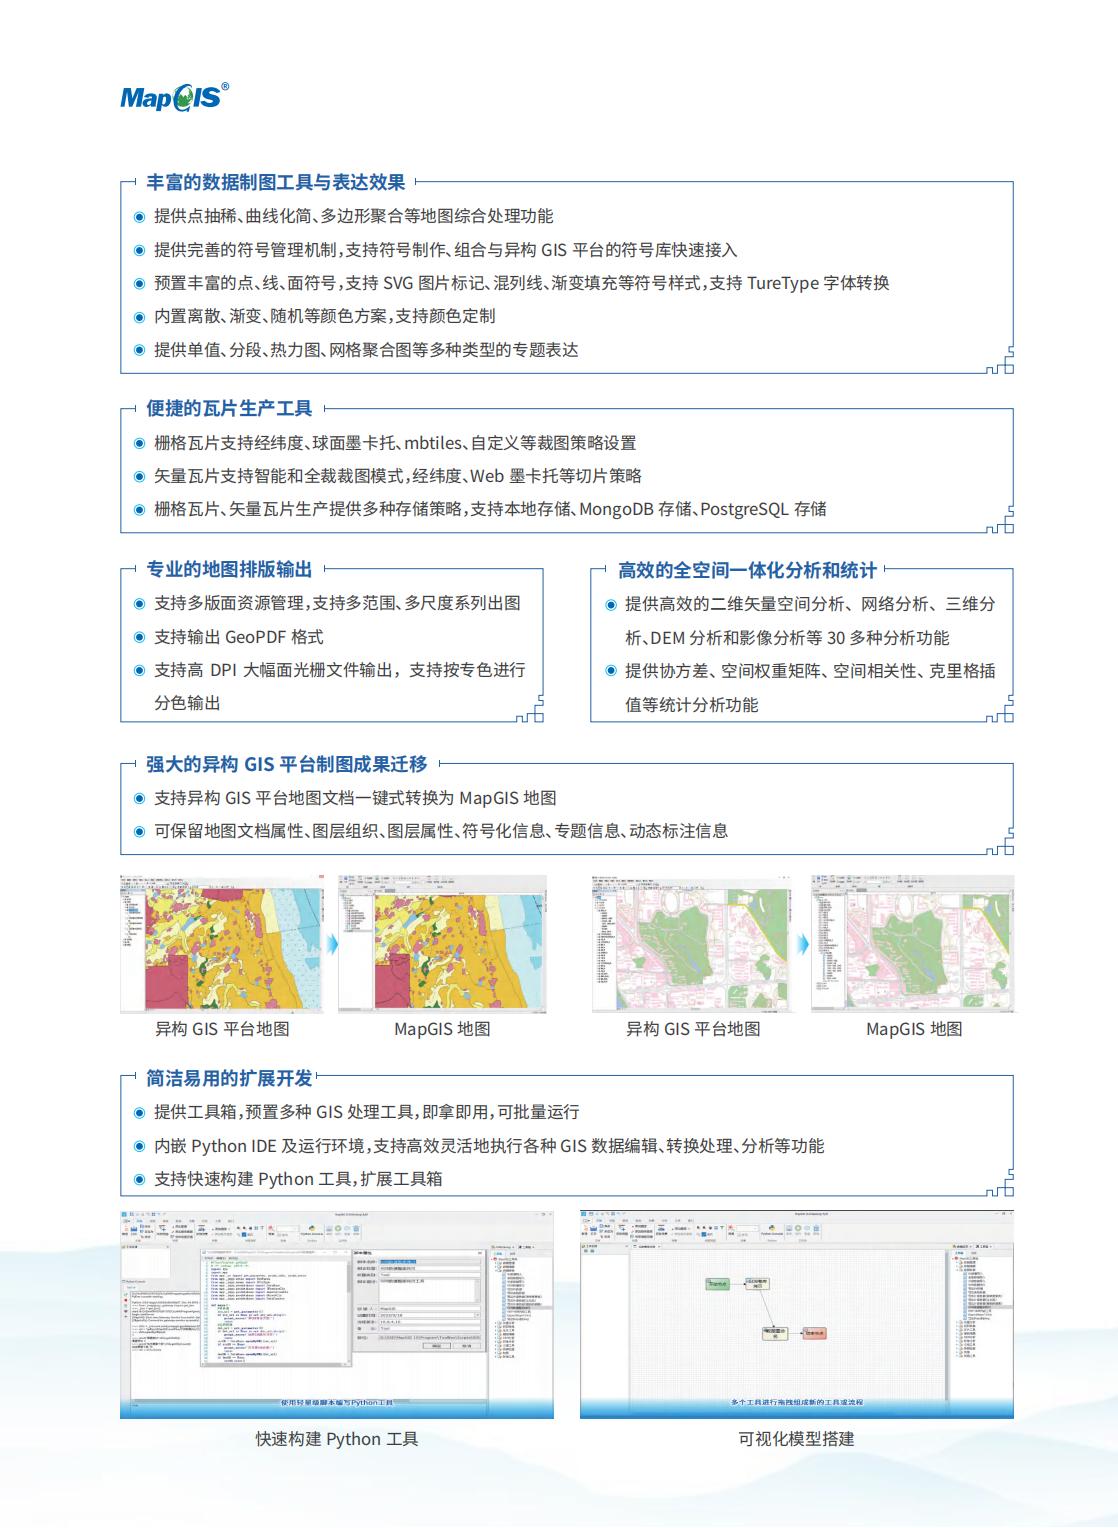1118x1528 pixels.
Task: Click the line 提供点抽稀、曲线化简、多边形聚合
Action: [x=353, y=216]
